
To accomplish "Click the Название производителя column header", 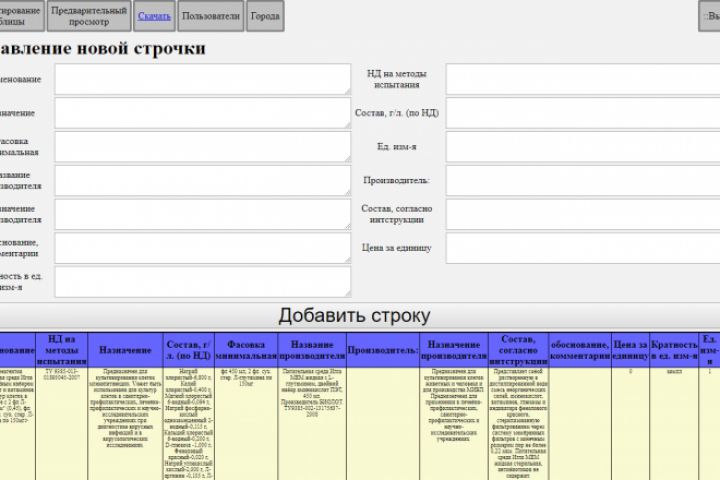I will [x=312, y=350].
